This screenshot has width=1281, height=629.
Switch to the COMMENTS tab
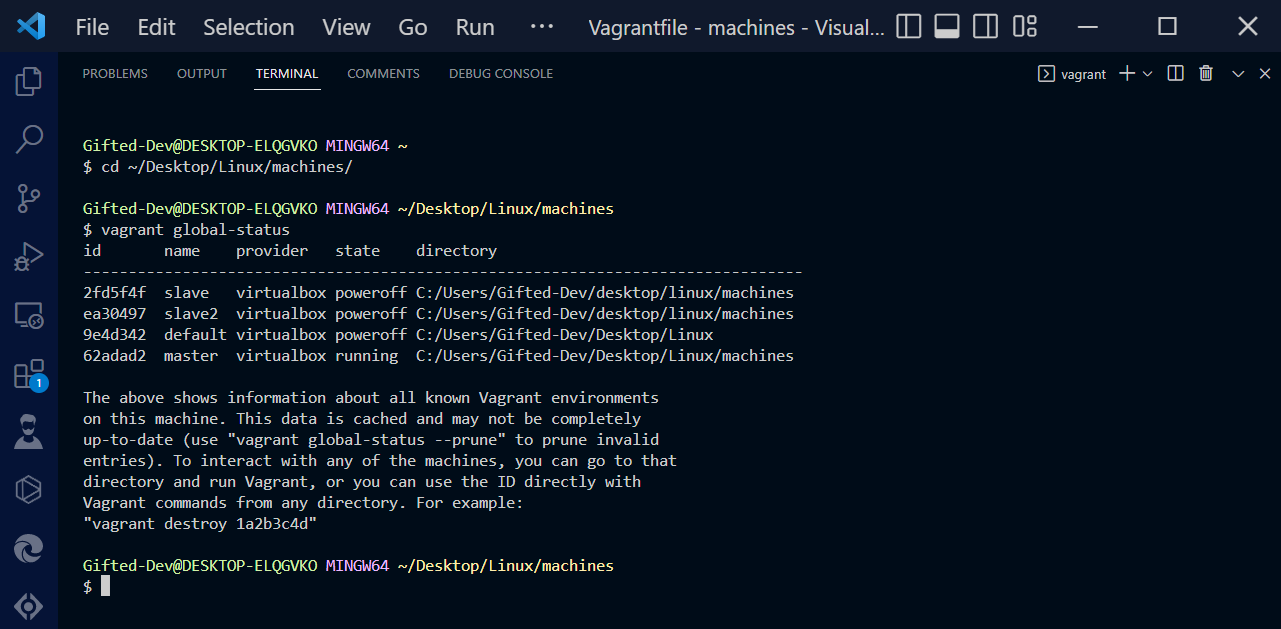(x=383, y=74)
